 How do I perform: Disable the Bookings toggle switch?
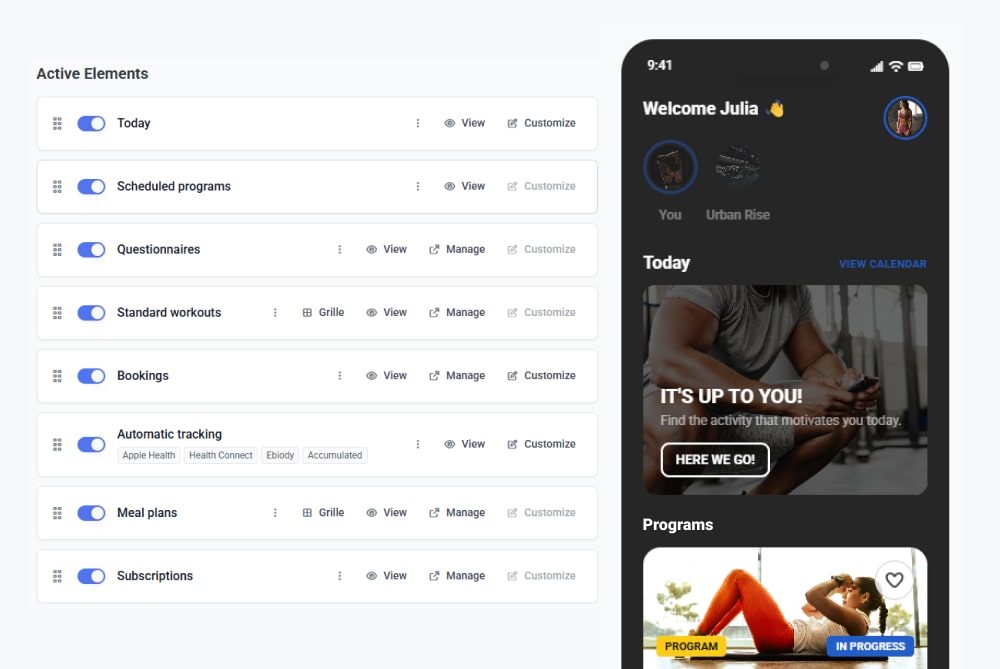tap(91, 376)
